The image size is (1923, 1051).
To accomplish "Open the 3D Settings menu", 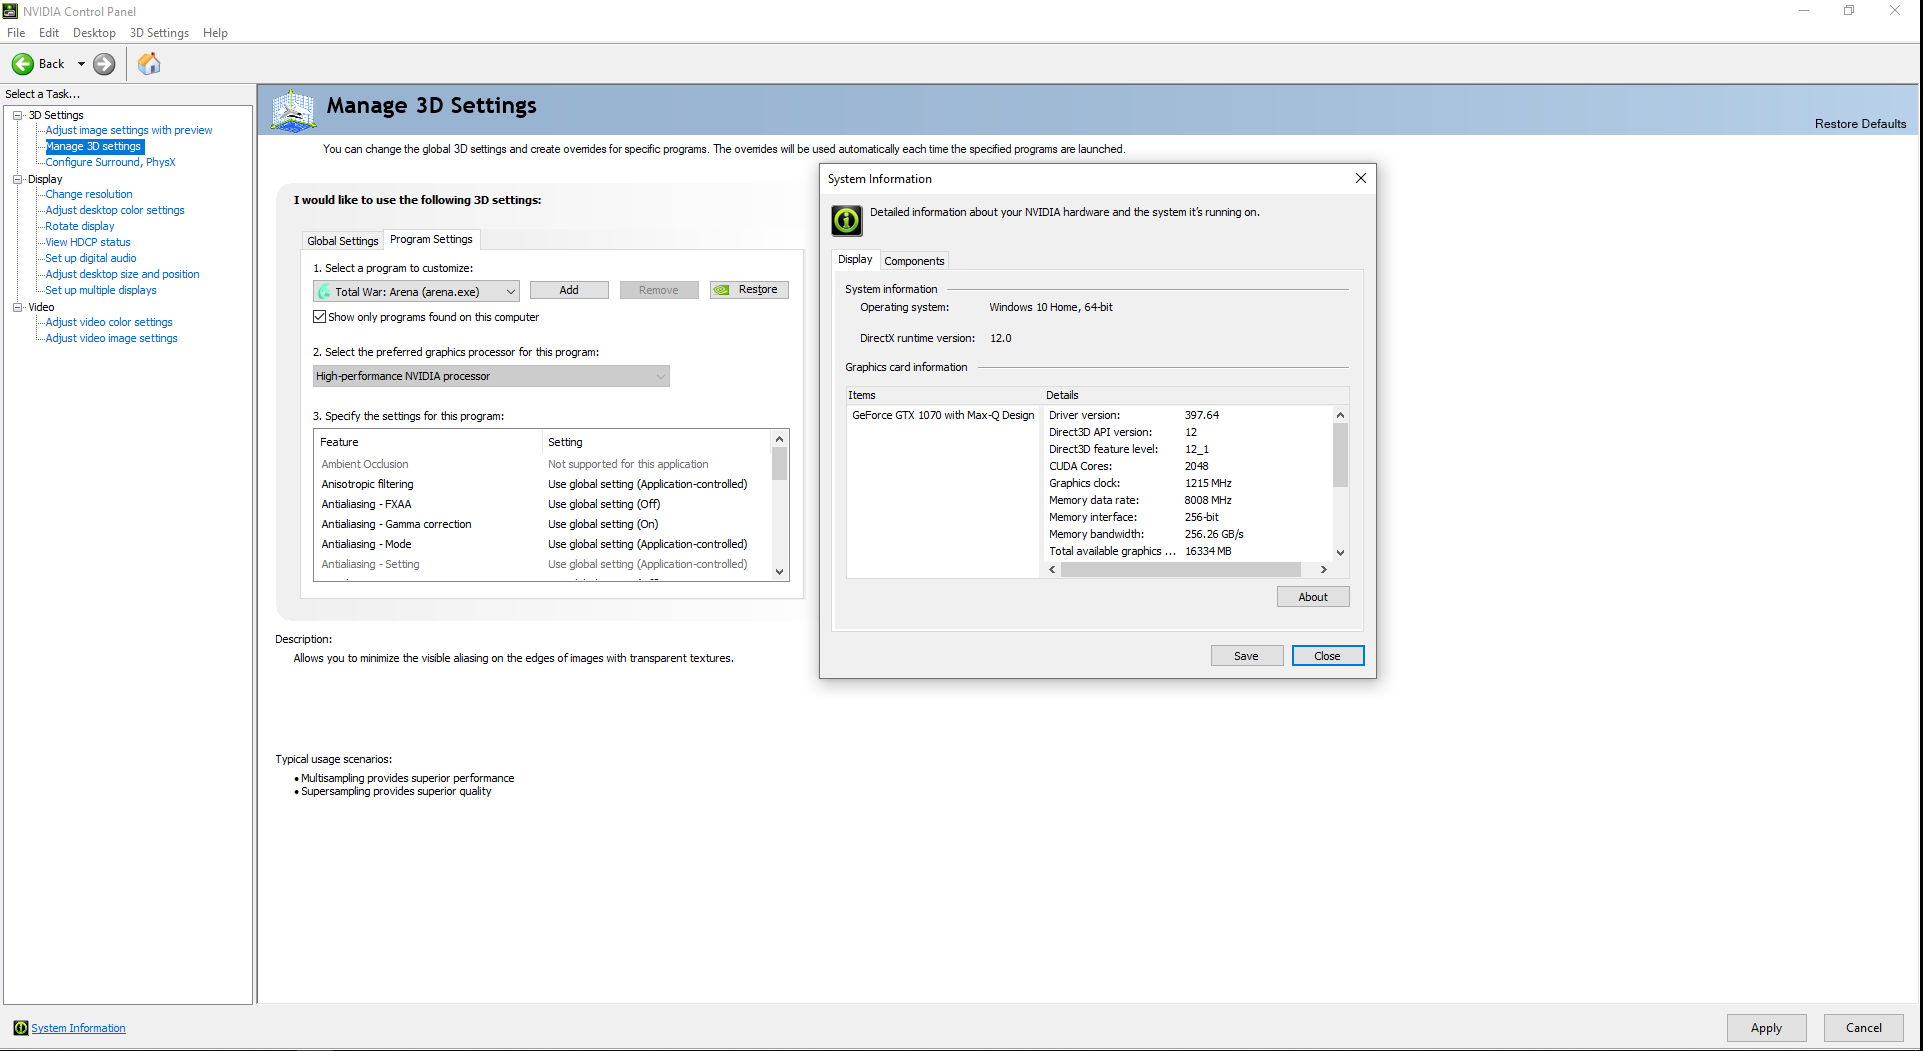I will (159, 33).
